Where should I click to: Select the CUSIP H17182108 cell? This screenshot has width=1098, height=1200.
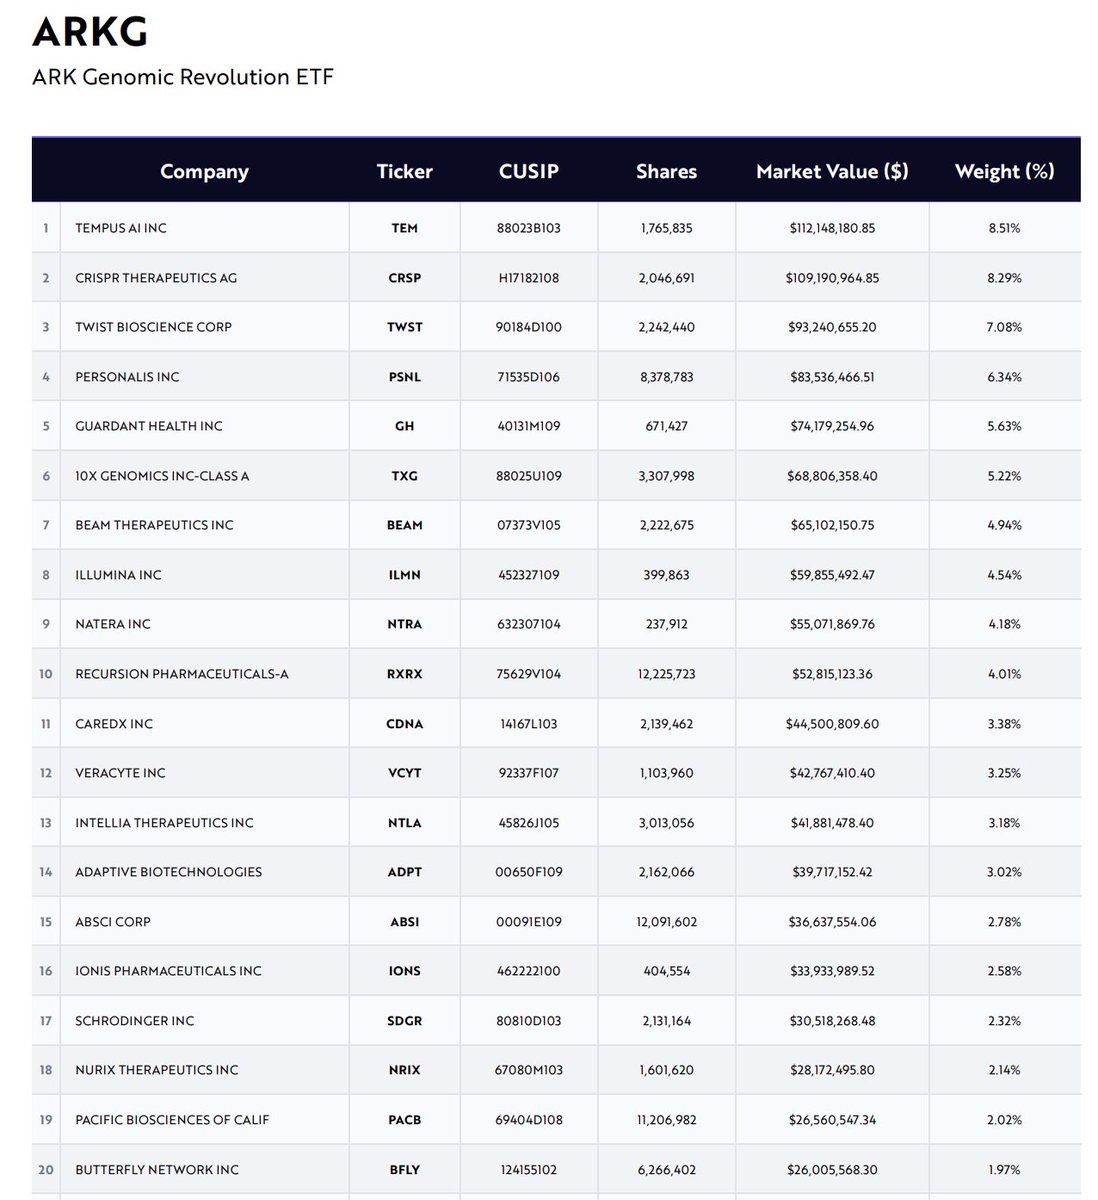point(528,277)
